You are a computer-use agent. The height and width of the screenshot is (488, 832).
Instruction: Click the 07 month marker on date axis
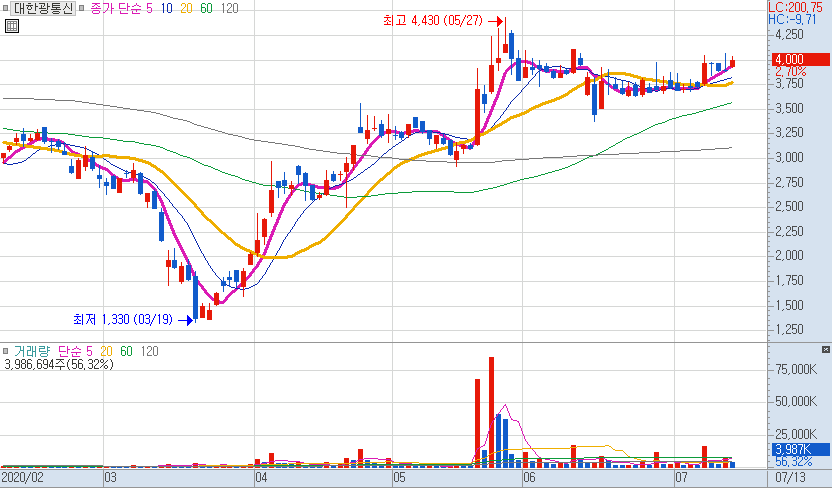[x=681, y=477]
